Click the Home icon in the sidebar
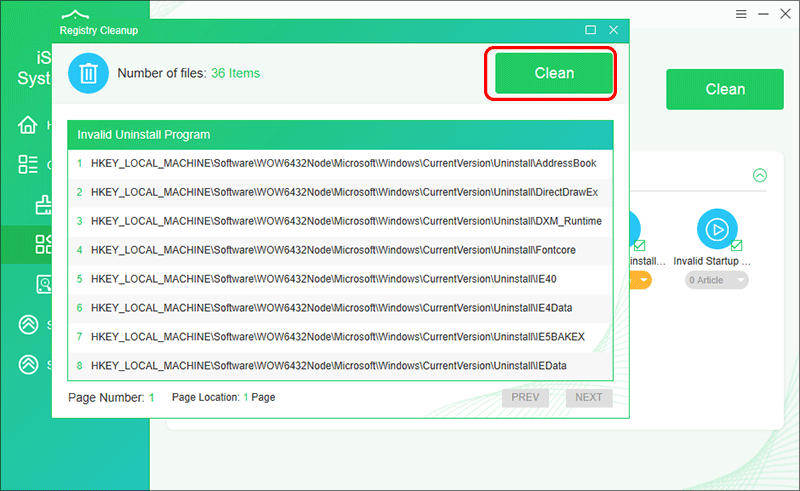800x491 pixels. (27, 125)
